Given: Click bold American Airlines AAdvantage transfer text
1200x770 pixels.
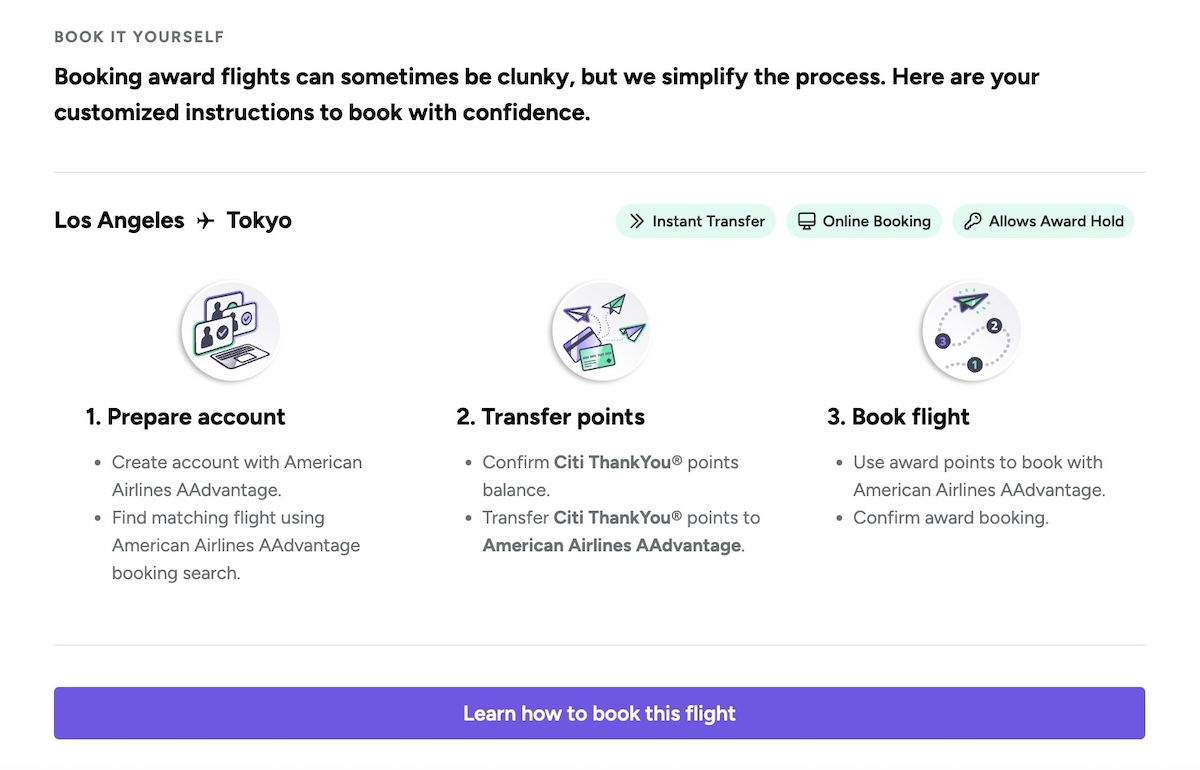Looking at the screenshot, I should [x=612, y=546].
